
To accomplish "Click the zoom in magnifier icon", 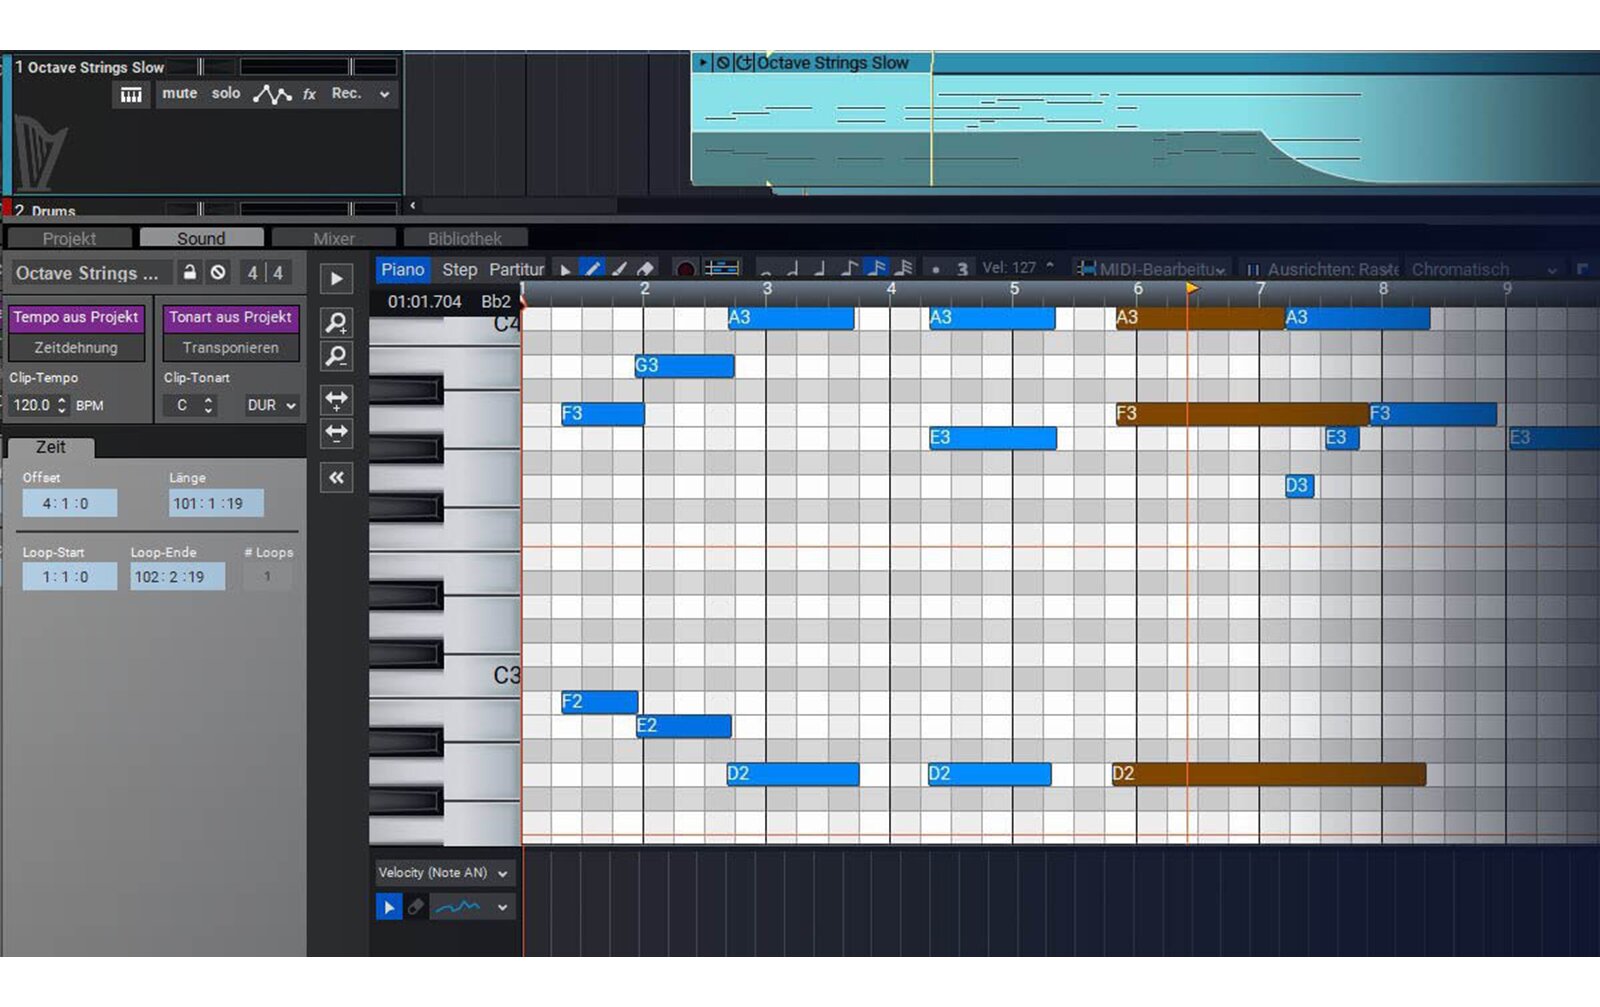I will click(337, 322).
